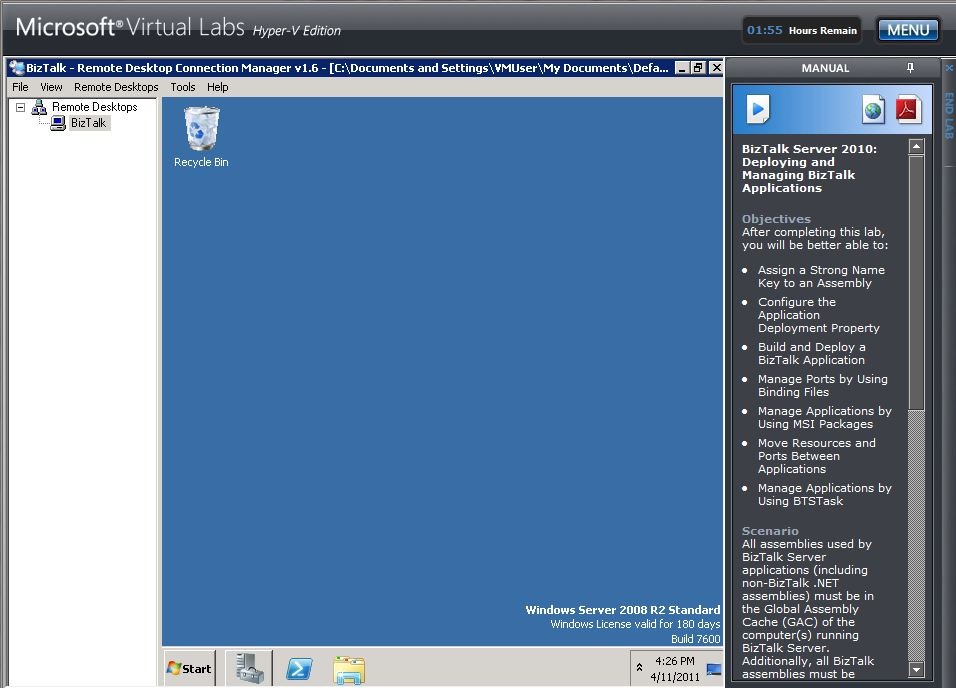The image size is (956, 688).
Task: Click the manual scrollbar down arrow
Action: [916, 669]
